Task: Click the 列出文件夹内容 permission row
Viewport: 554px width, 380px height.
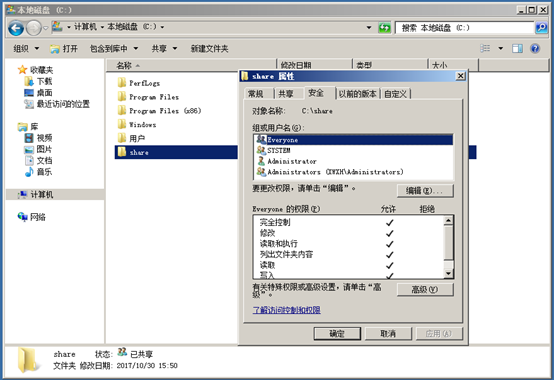Action: coord(349,254)
